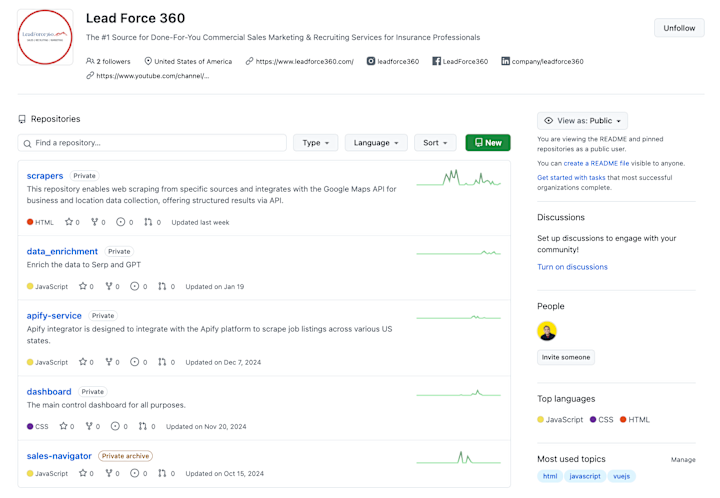The width and height of the screenshot is (720, 498).
Task: Click the member avatar under People
Action: point(547,331)
